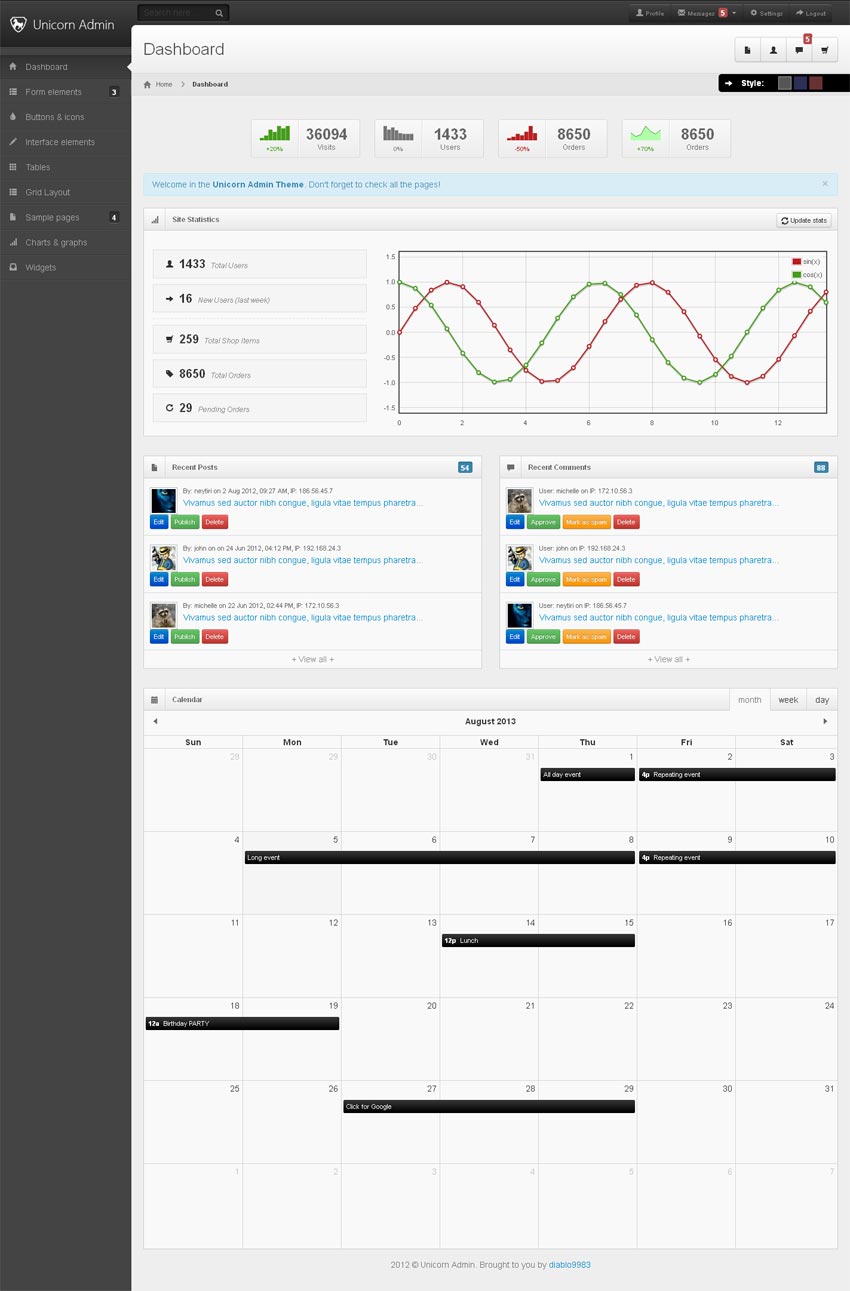
Task: Click the shopping cart icon button in header
Action: [824, 50]
